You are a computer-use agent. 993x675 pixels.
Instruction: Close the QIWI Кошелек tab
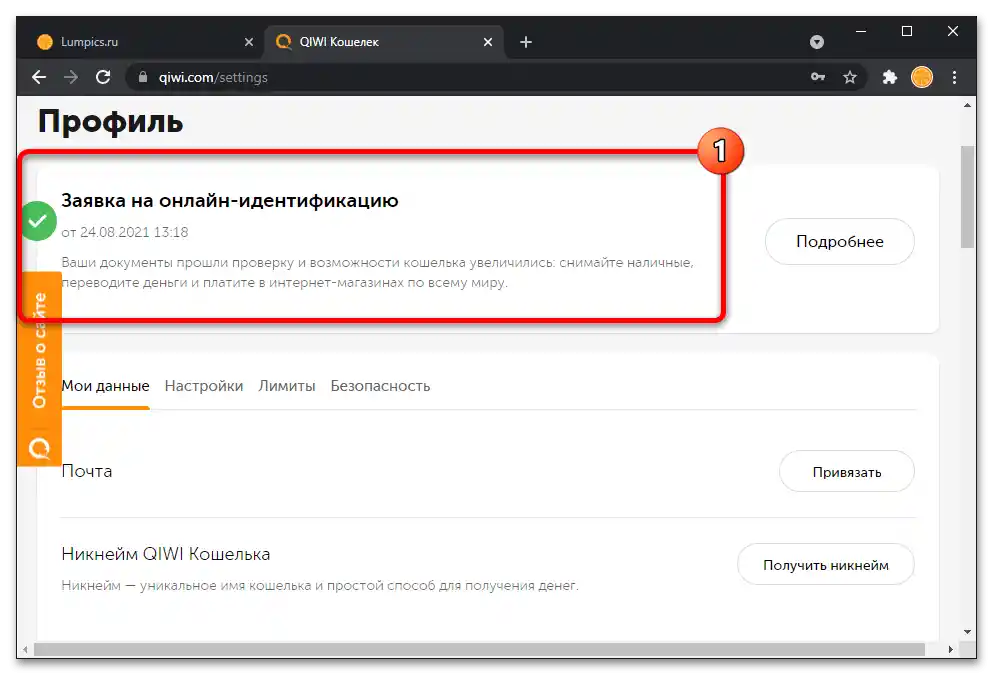(x=488, y=42)
